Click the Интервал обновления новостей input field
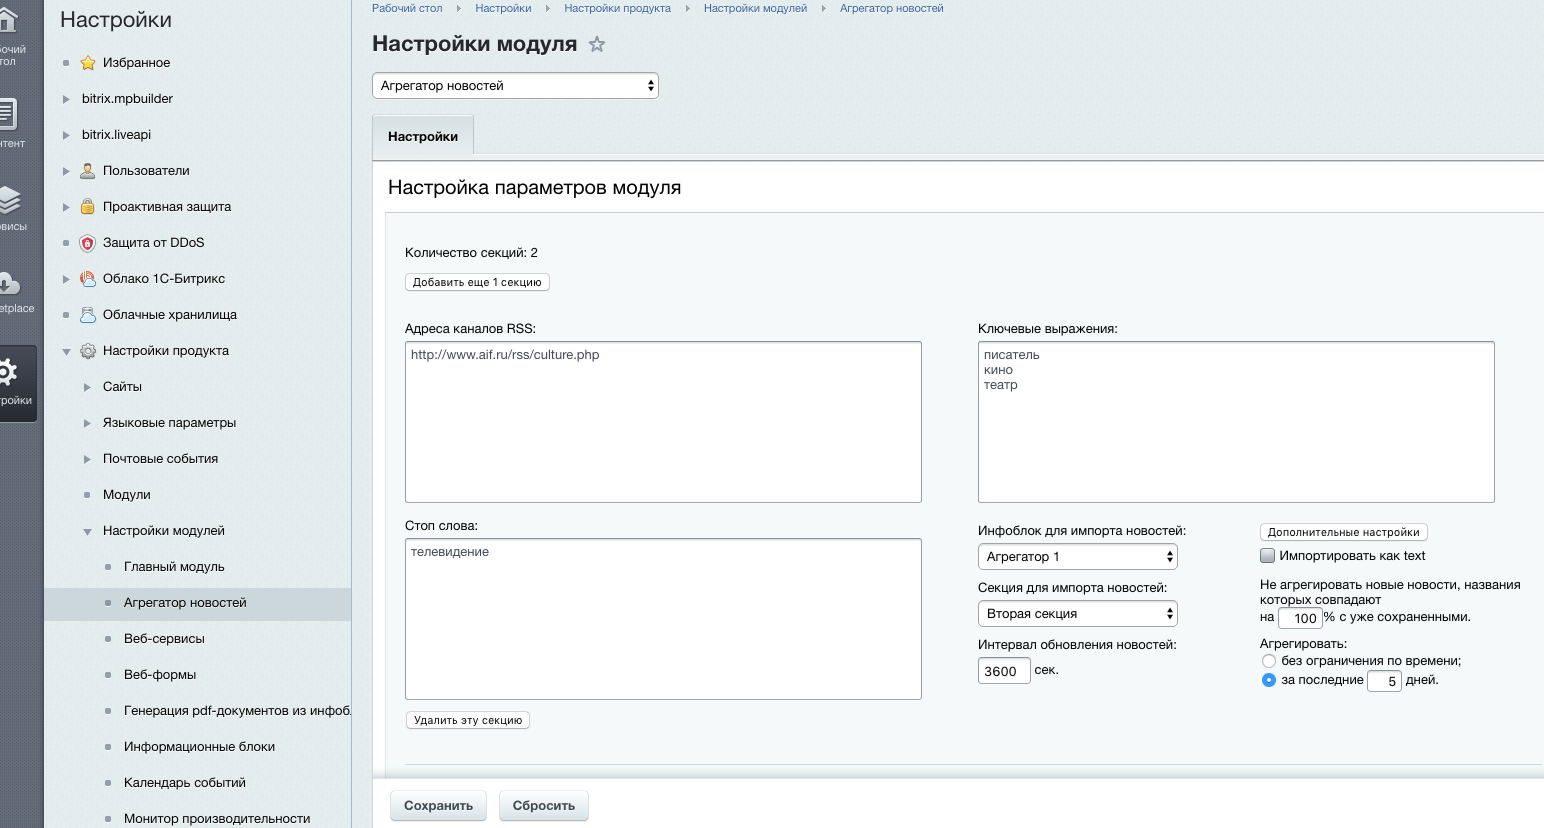The image size is (1544, 828). click(1003, 671)
